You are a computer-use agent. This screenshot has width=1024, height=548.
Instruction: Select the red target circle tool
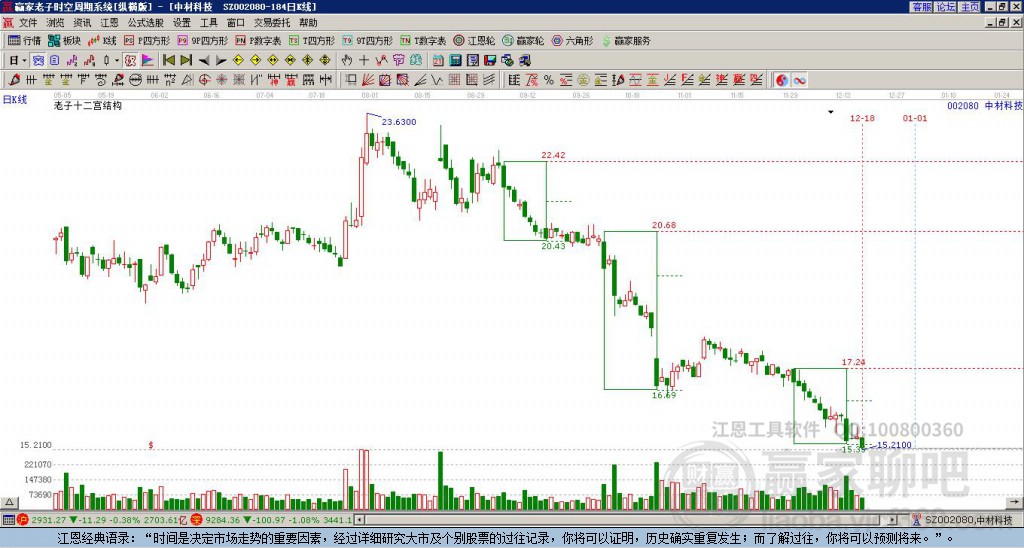tap(204, 80)
